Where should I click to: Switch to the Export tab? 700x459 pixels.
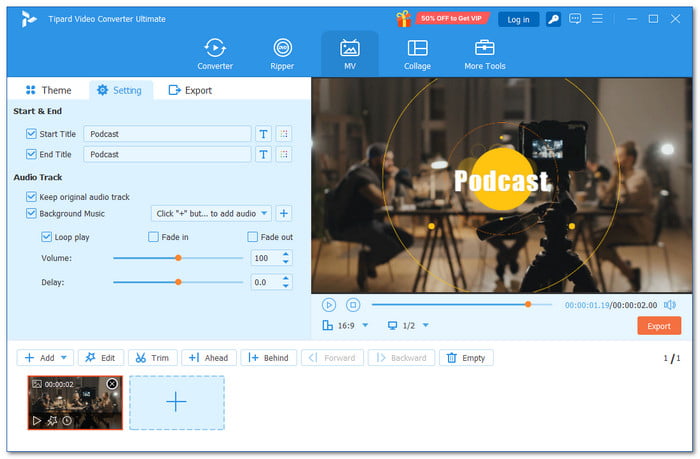click(191, 90)
